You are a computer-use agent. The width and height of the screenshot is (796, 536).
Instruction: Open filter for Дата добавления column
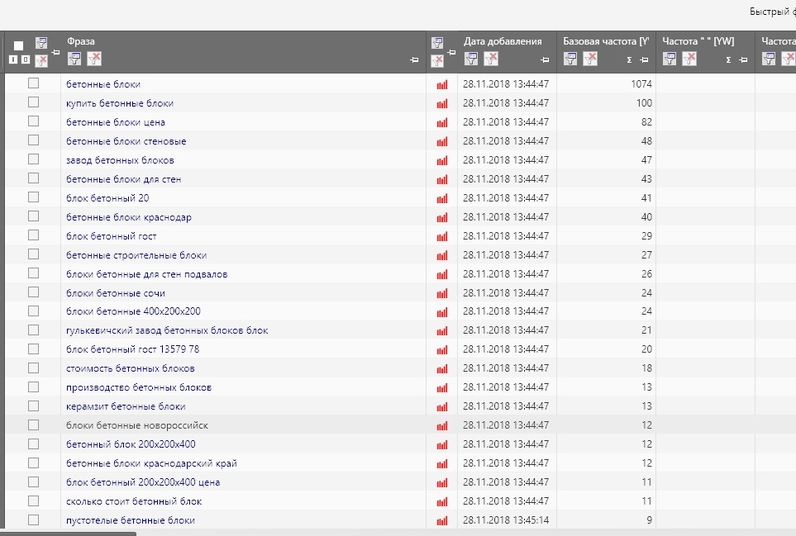[472, 59]
